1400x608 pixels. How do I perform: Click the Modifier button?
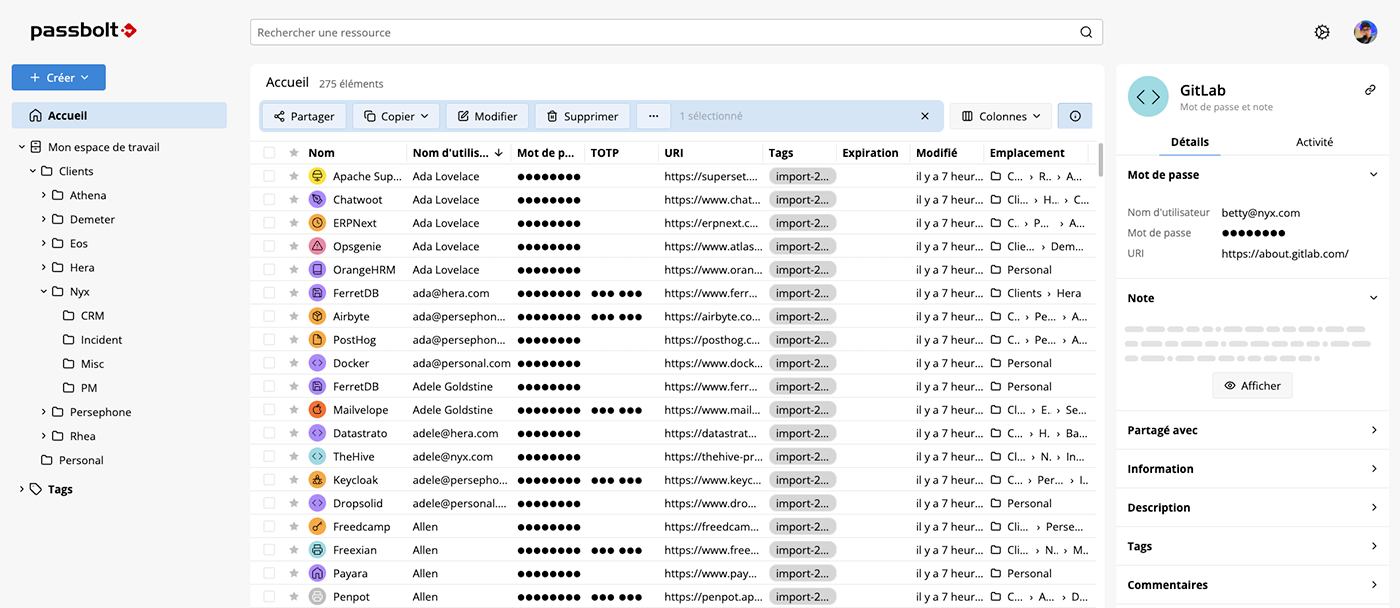(487, 116)
